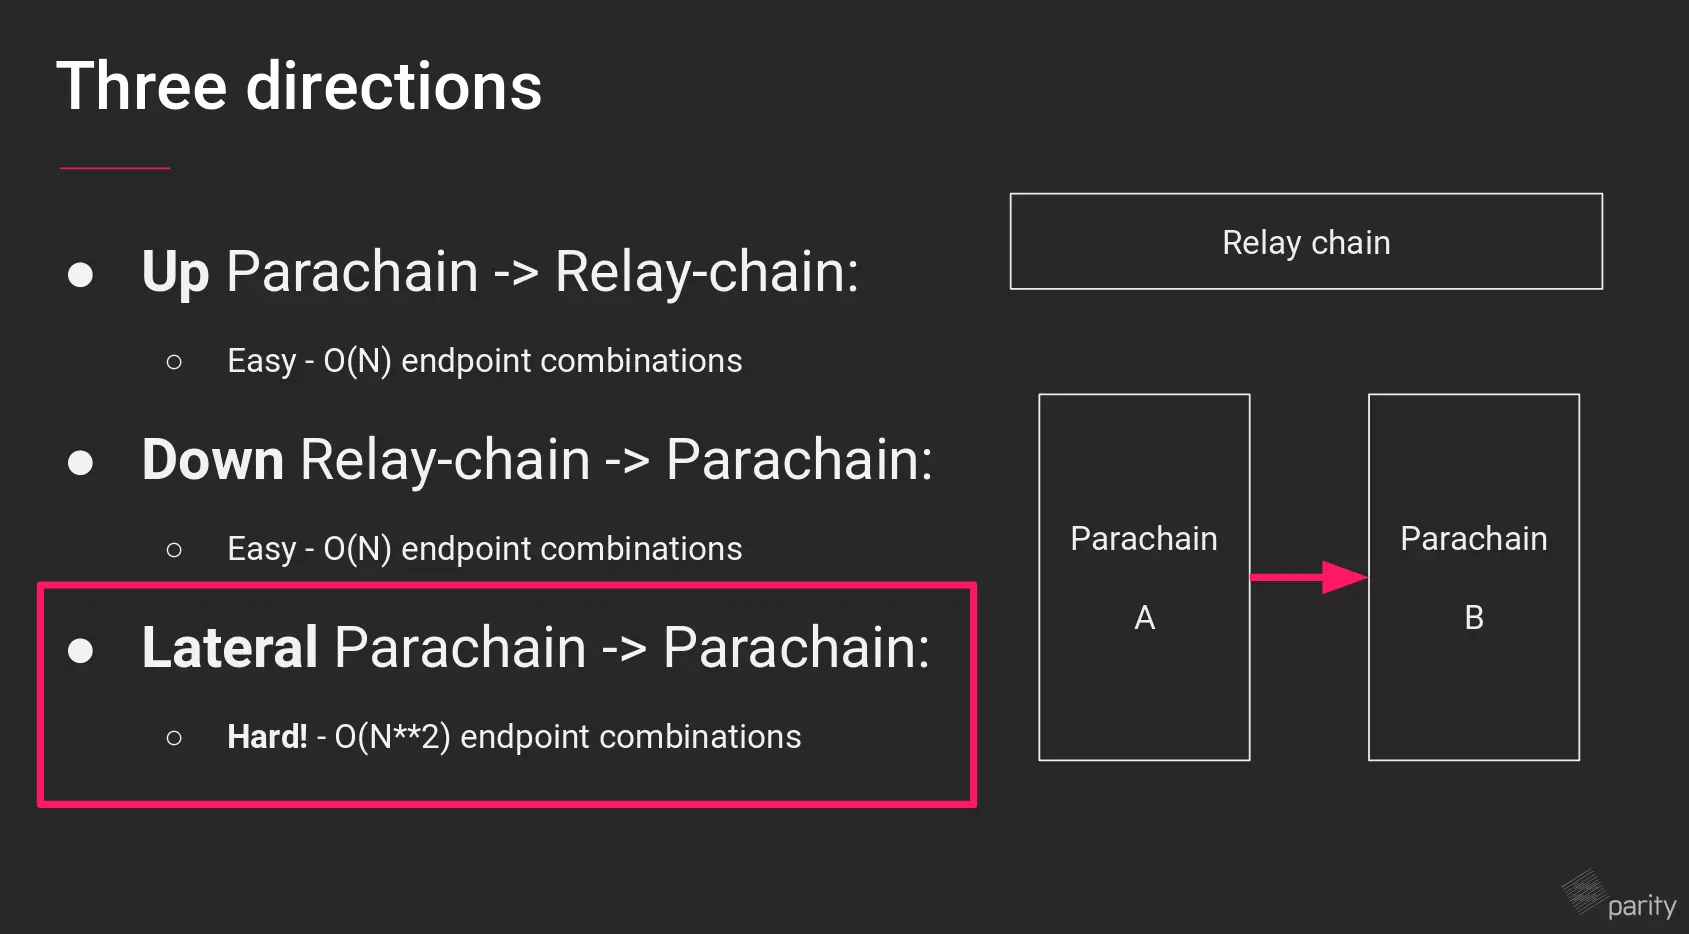Click the Three directions slide title
1689x934 pixels.
click(299, 86)
